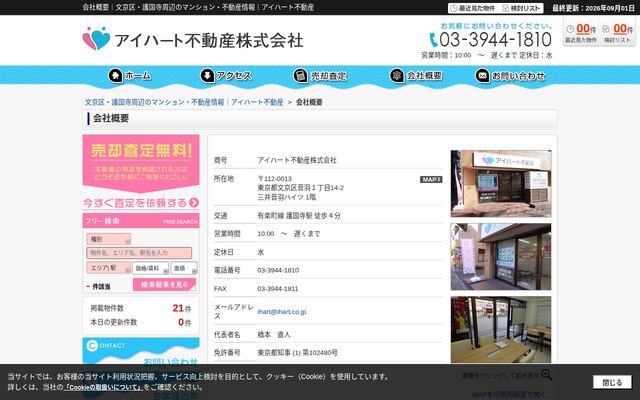Click the 有楽町線 護国寺駅 徒歩4分 text
Screen dimensions: 640x400
pyautogui.click(x=299, y=216)
